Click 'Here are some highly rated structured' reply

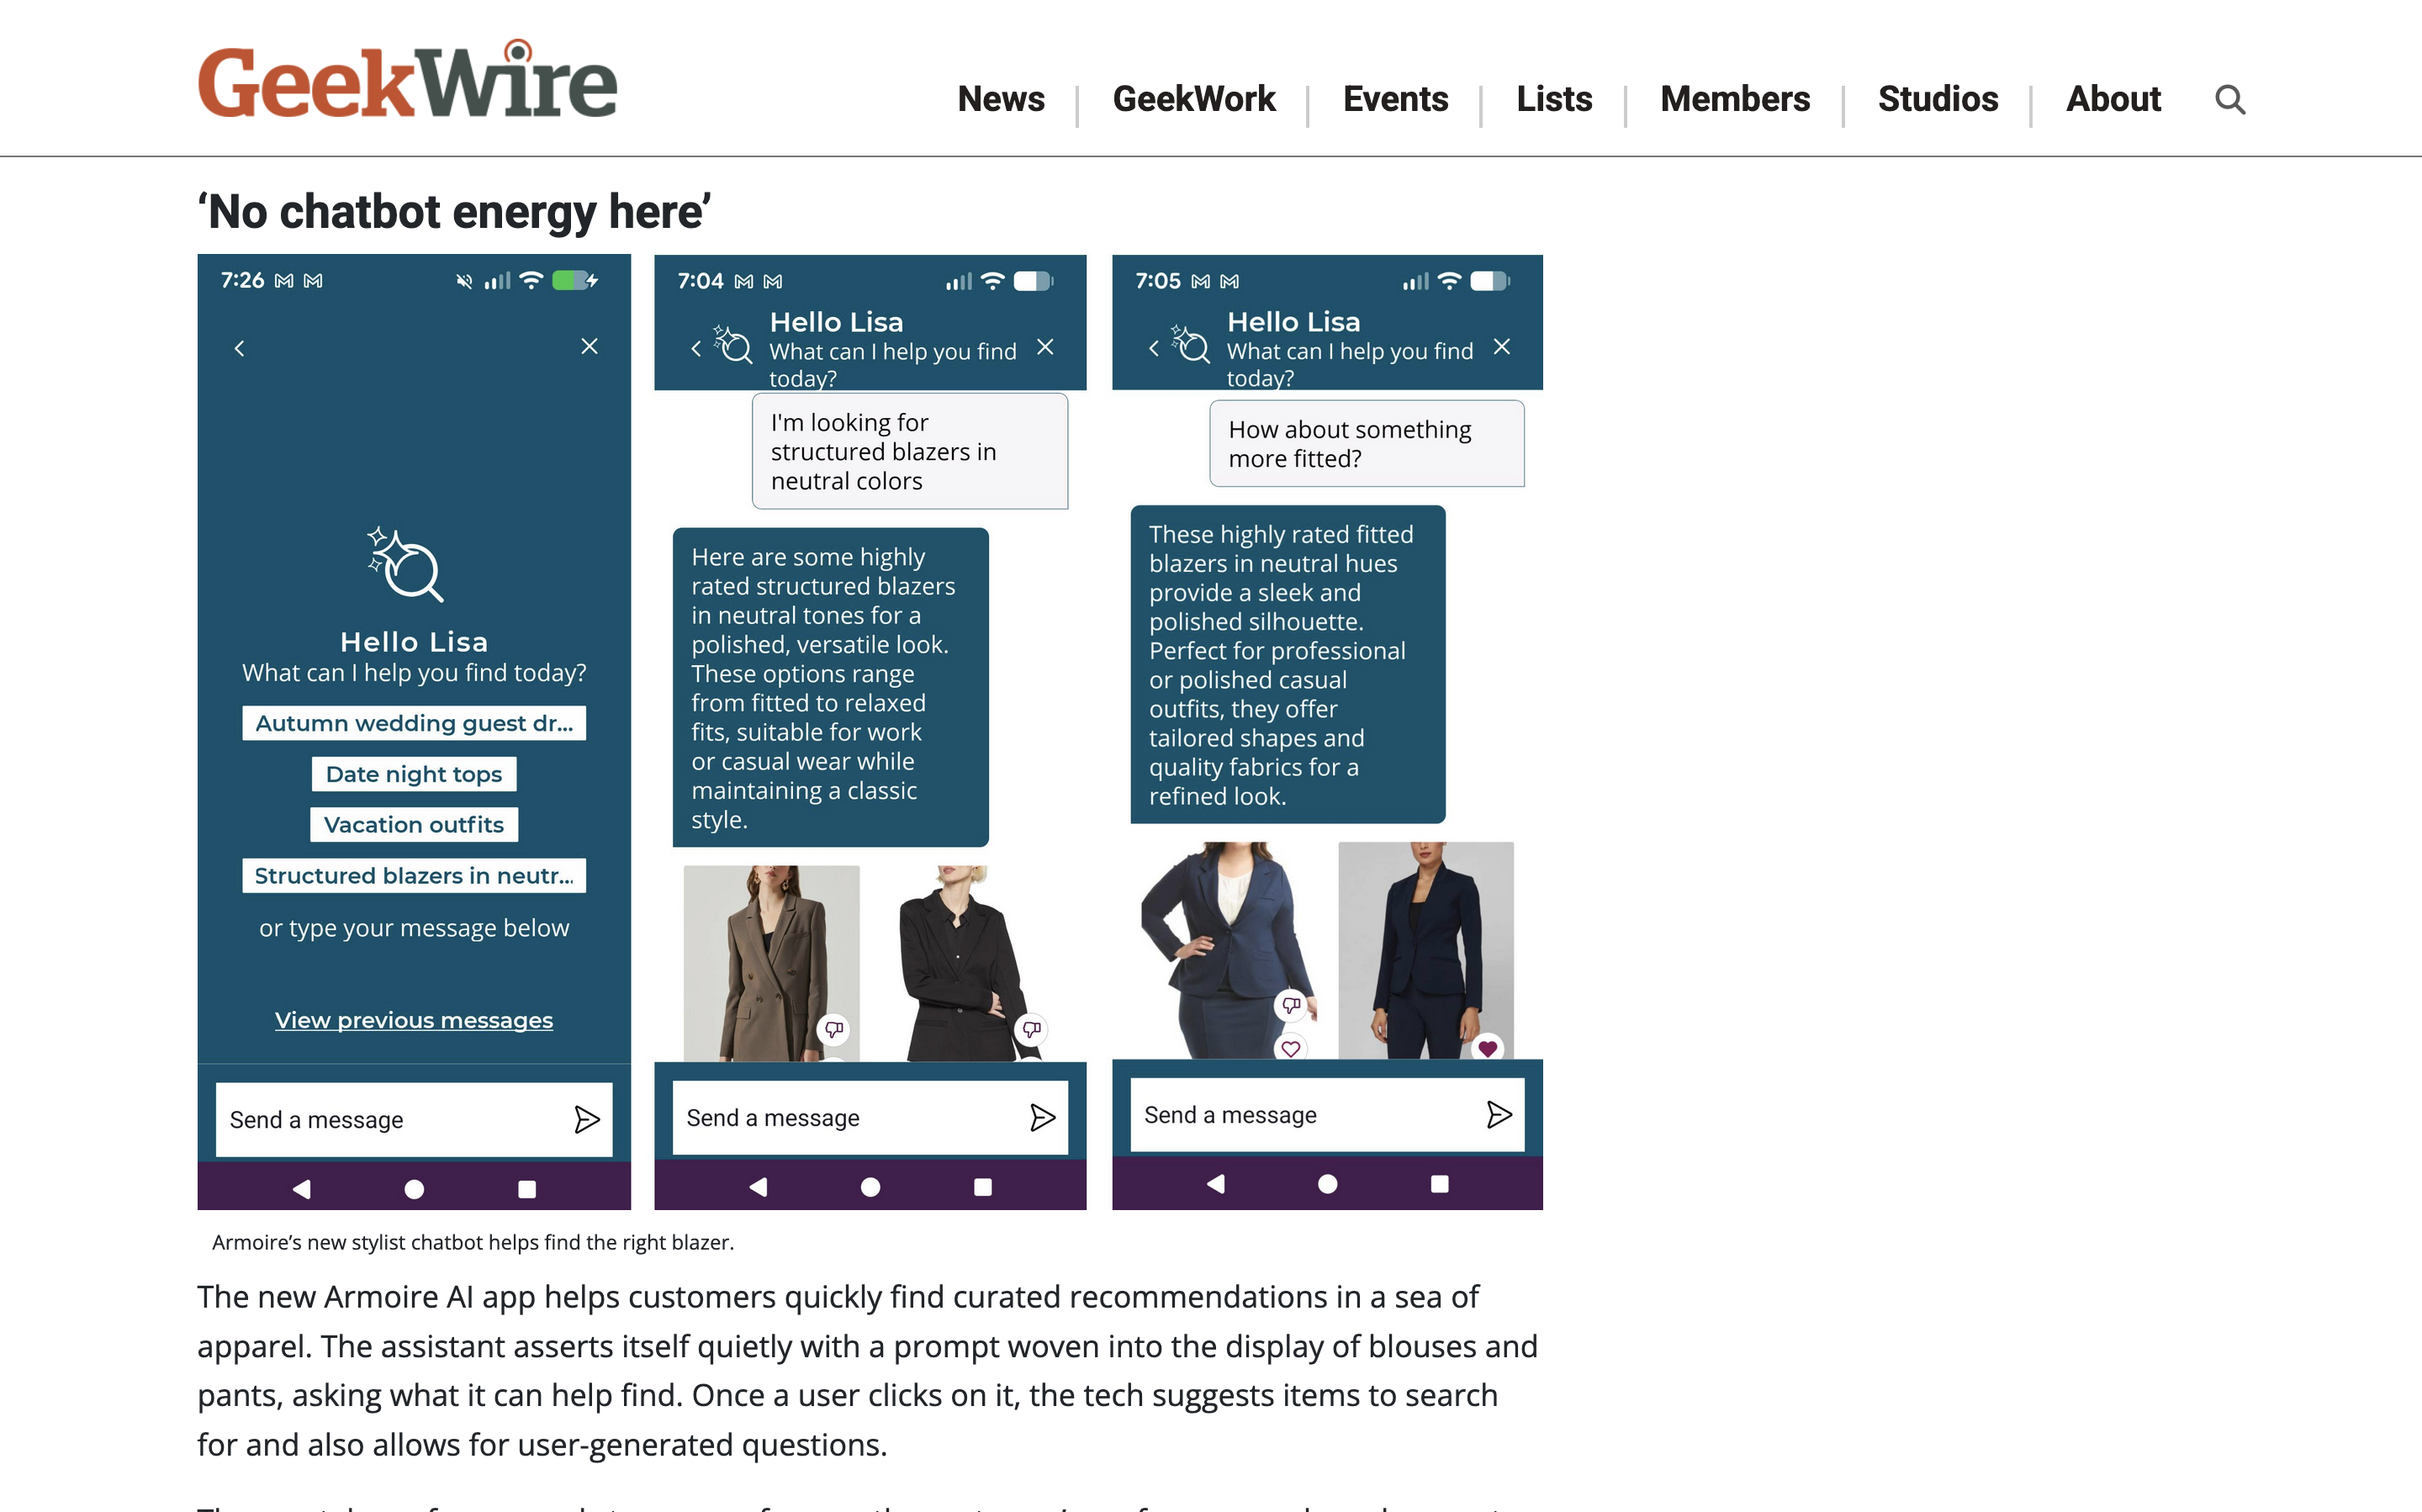831,687
